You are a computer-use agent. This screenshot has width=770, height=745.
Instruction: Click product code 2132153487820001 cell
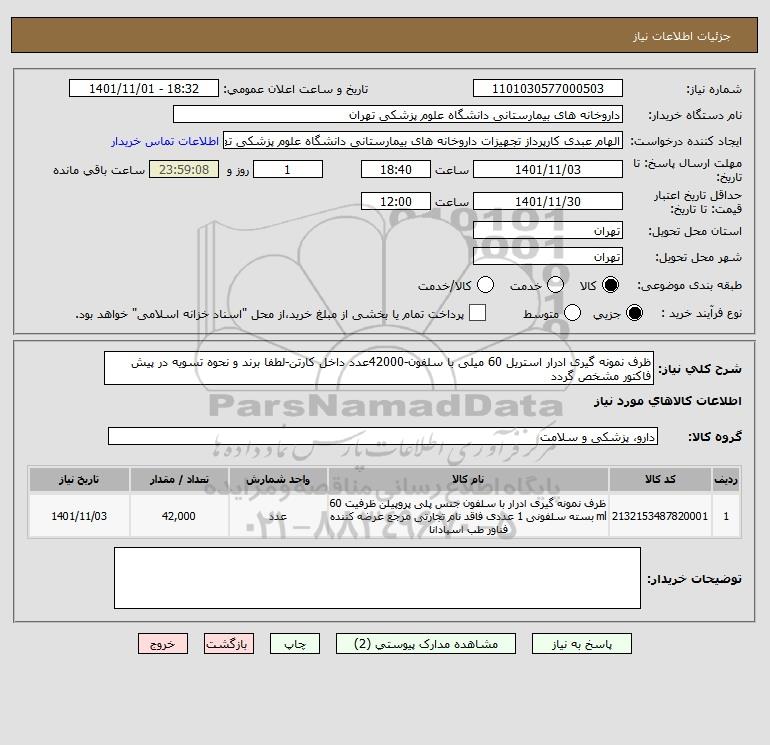click(x=660, y=516)
